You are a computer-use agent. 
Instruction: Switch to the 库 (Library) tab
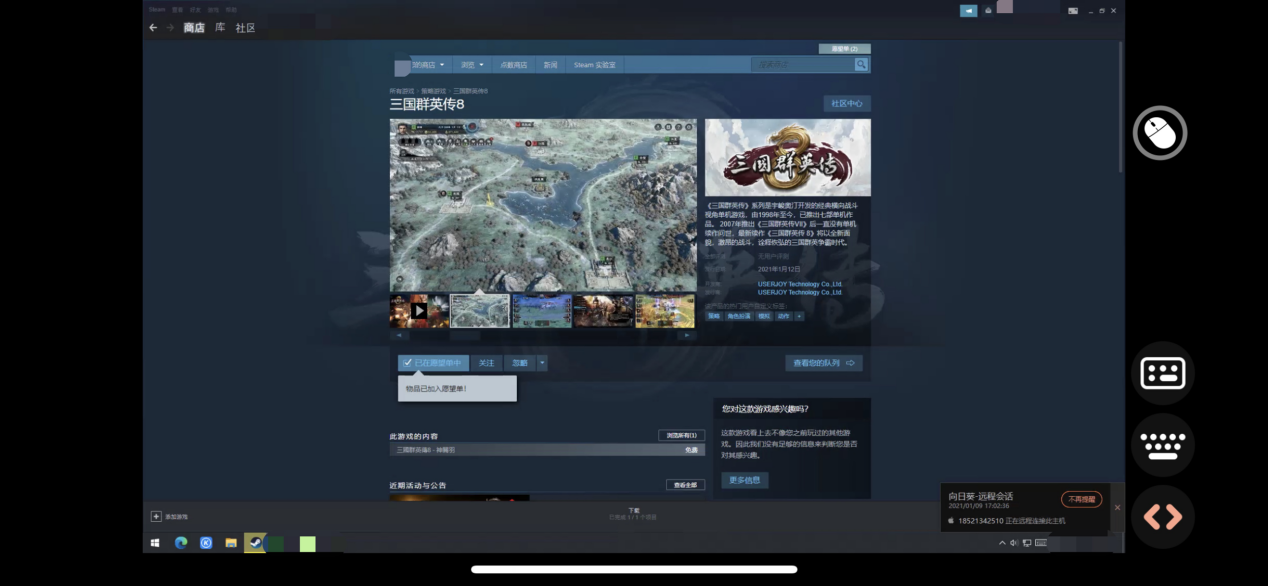(220, 28)
